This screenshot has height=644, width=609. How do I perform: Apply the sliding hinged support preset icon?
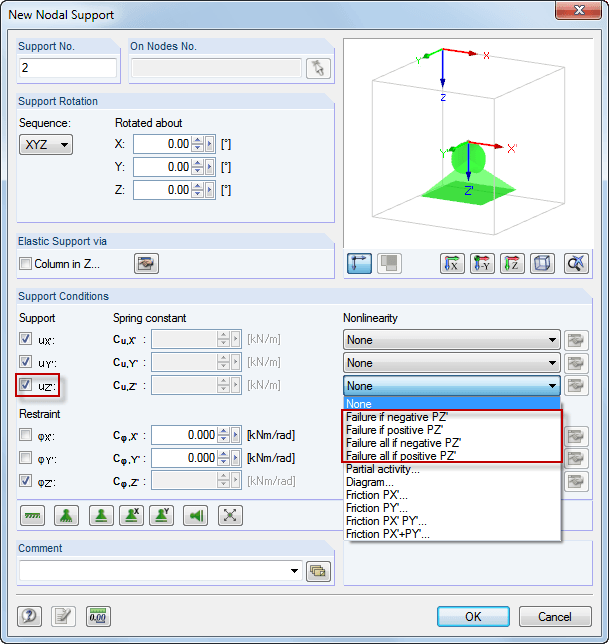coord(101,515)
